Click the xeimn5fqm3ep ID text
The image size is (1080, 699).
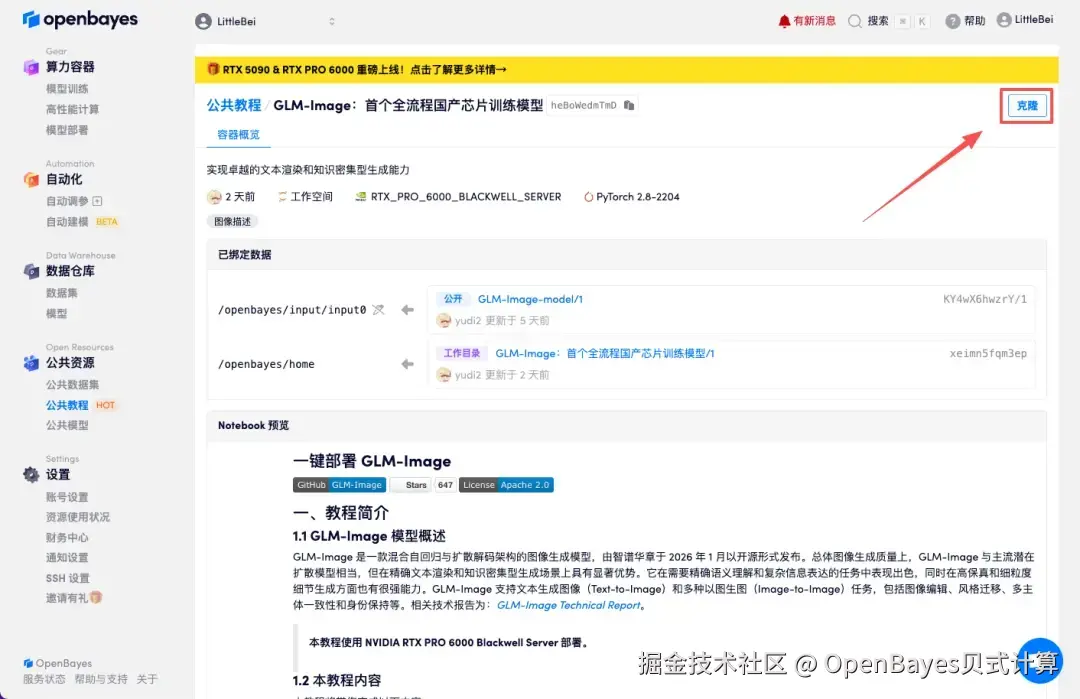[988, 353]
